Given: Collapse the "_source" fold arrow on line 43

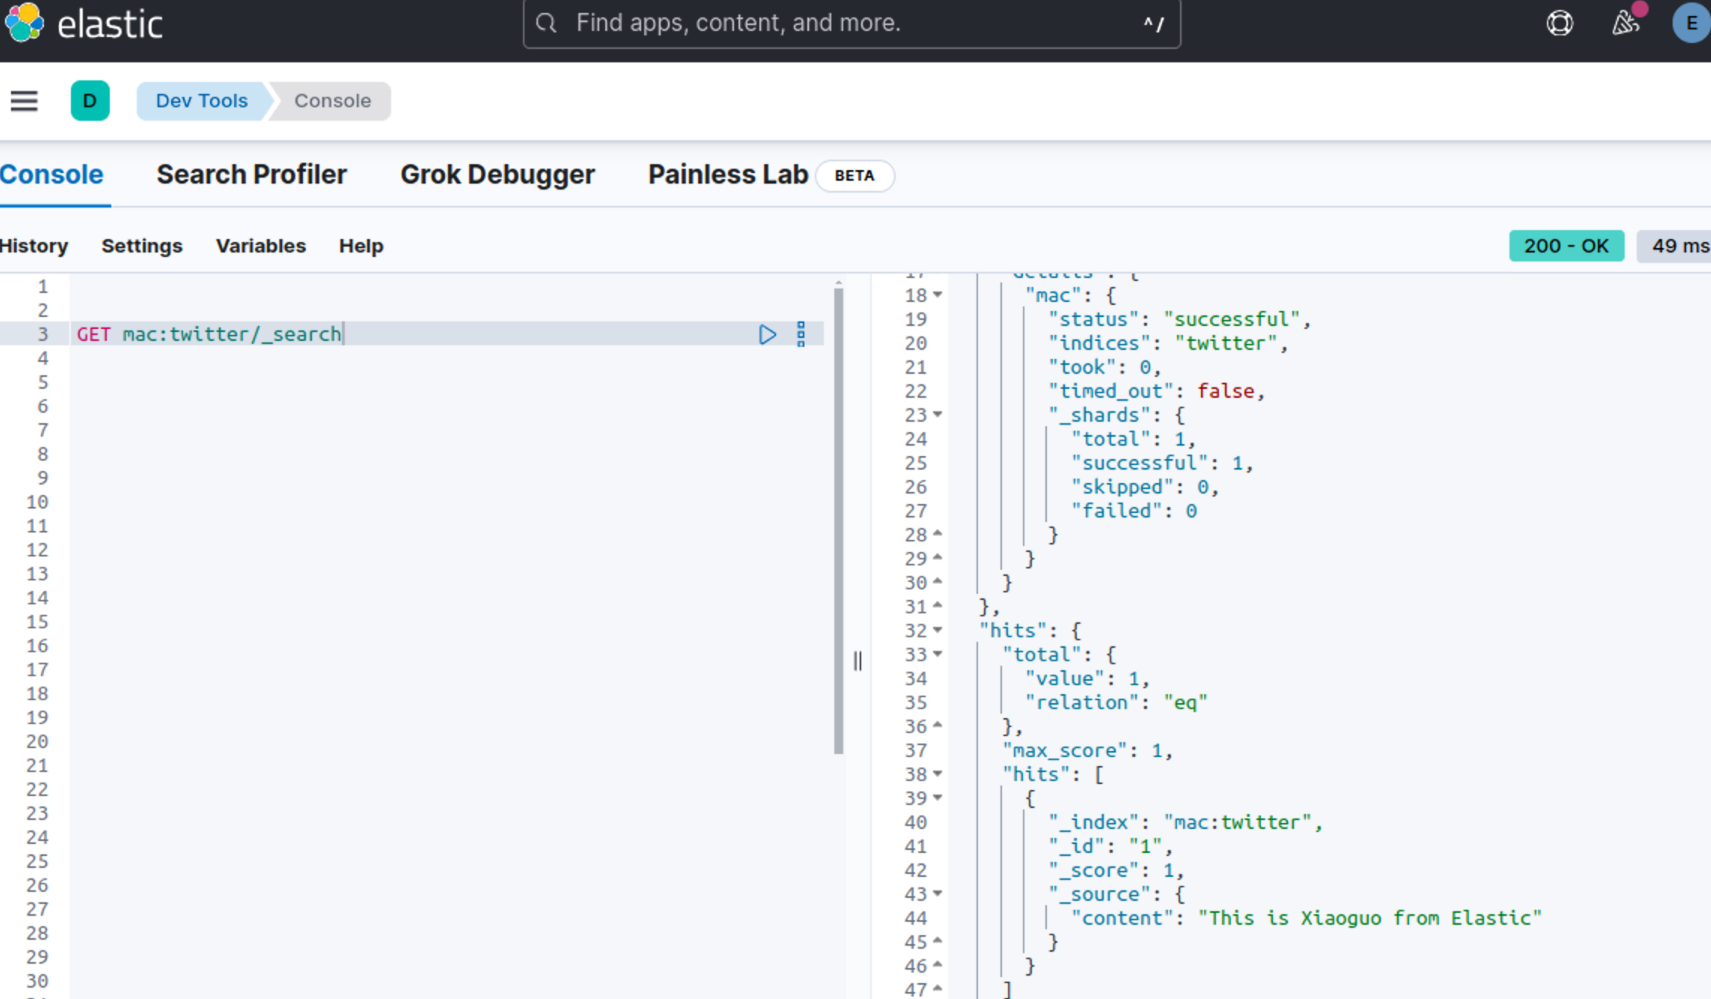Looking at the screenshot, I should pos(938,894).
